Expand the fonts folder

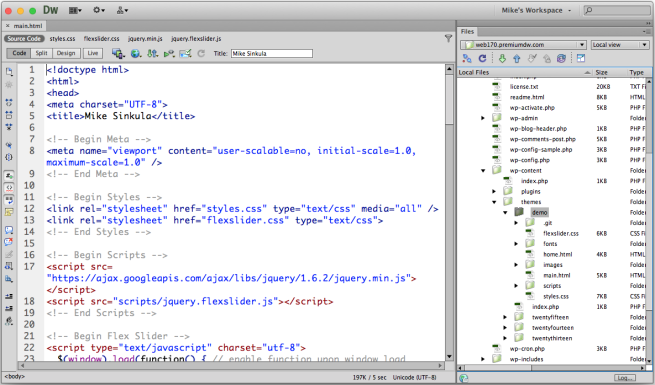pos(516,244)
